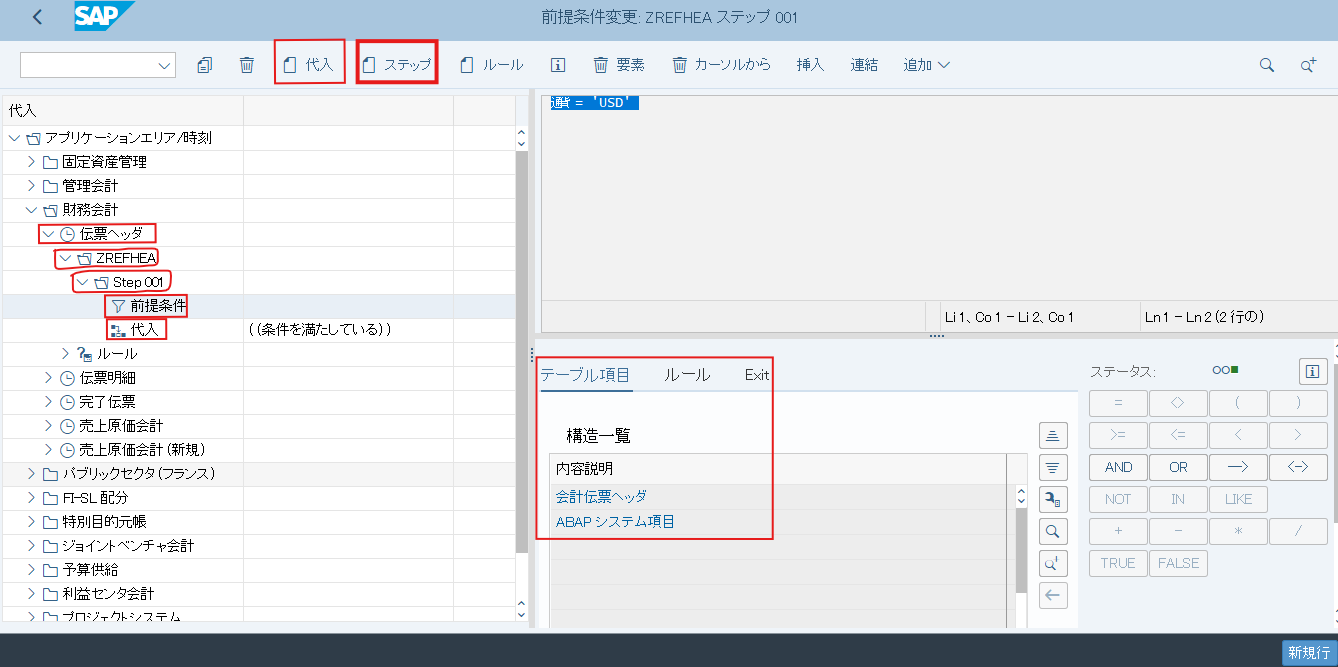Open the search magnifier in the top toolbar
Image resolution: width=1338 pixels, height=667 pixels.
pyautogui.click(x=1267, y=65)
